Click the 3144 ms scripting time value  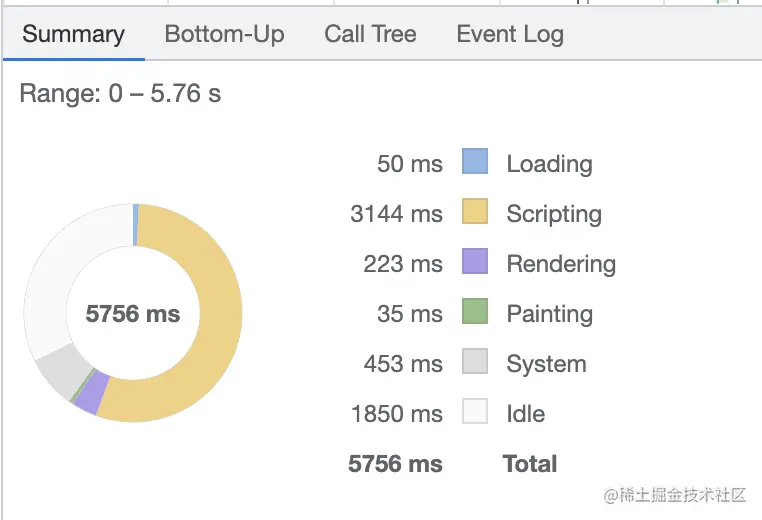[x=396, y=214]
